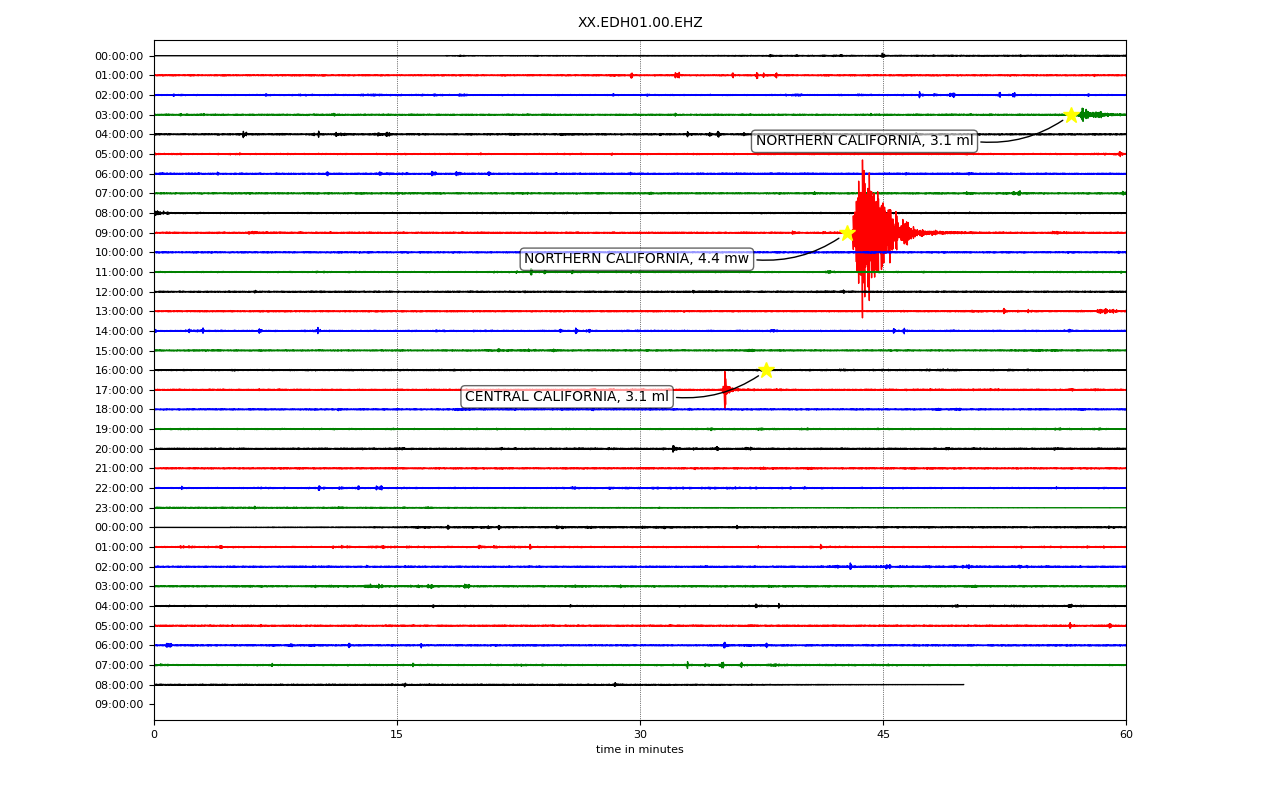Click the plot title XX.EDH01.00.EHZ

click(x=640, y=22)
